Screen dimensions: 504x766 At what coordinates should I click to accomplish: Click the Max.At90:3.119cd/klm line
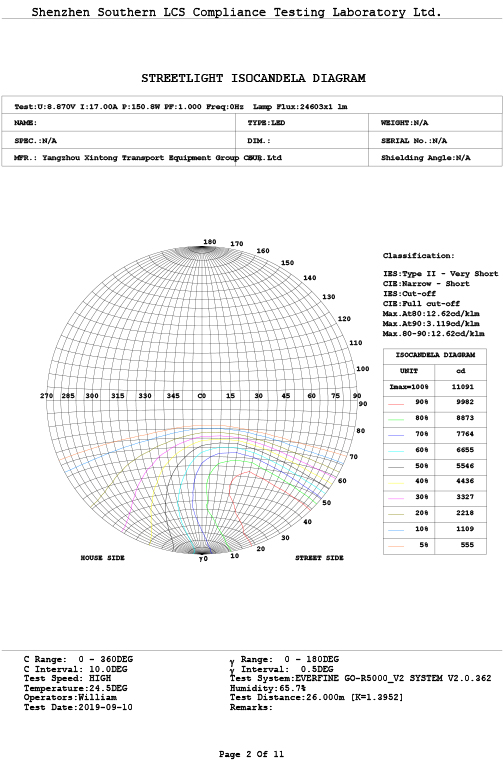(431, 324)
